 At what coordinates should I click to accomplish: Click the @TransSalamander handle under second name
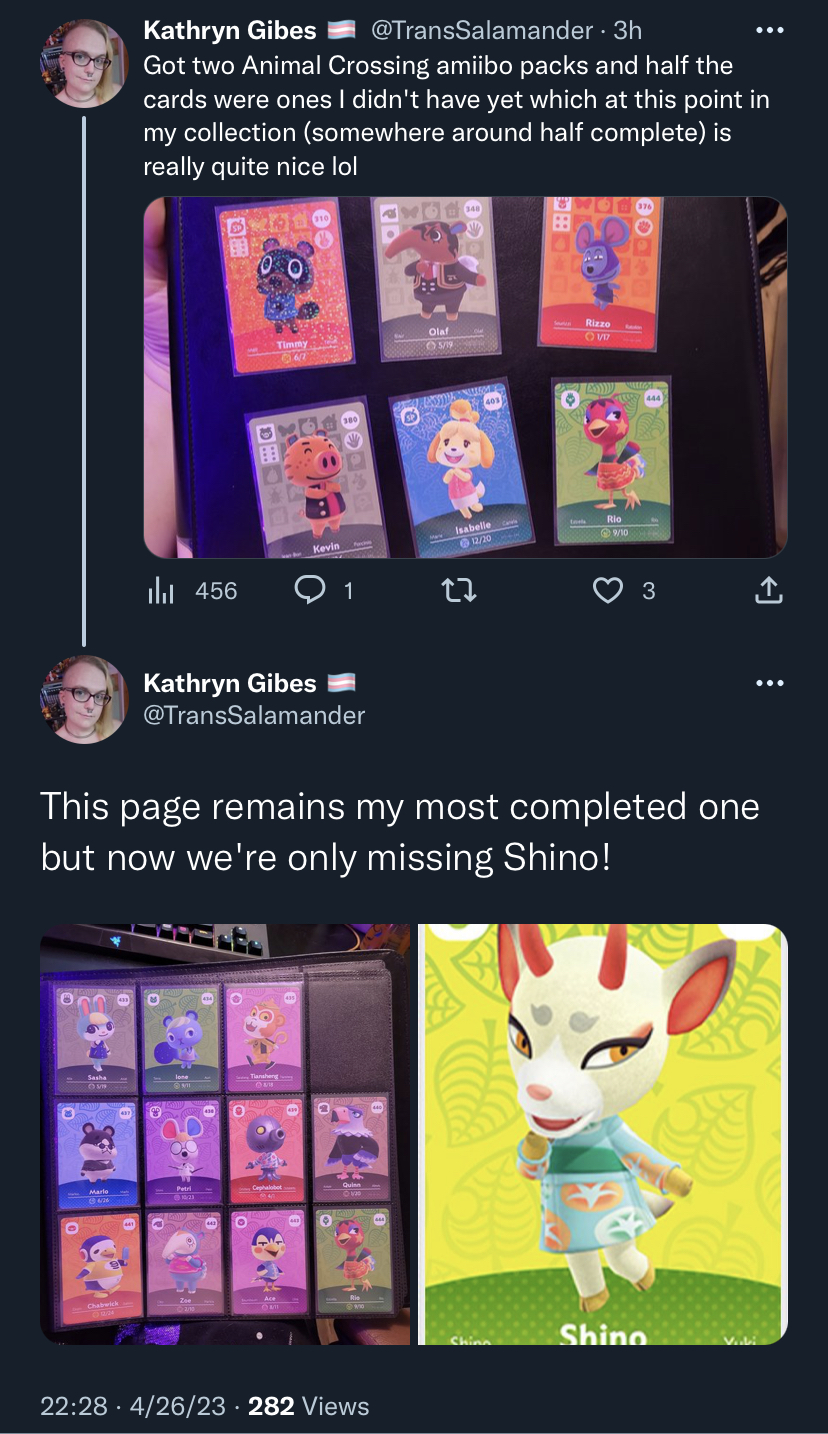pos(254,715)
